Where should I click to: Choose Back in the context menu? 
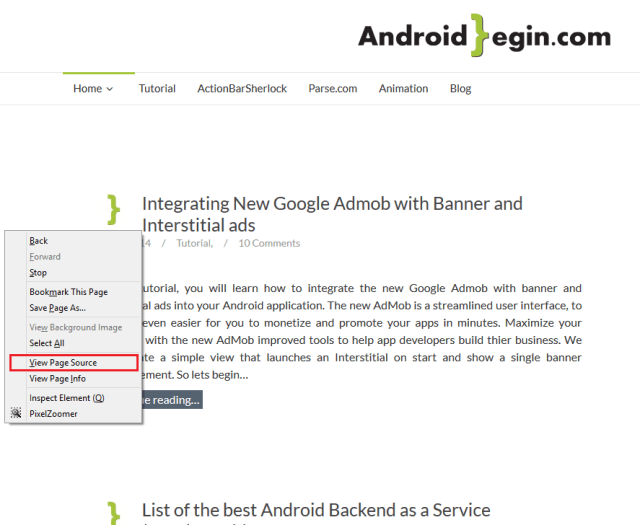75,241
